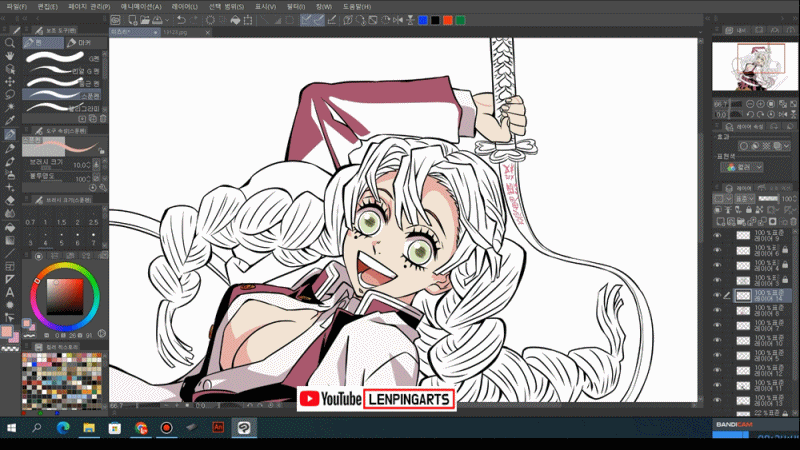Click the new raster layer icon
800x450 pixels.
720,221
